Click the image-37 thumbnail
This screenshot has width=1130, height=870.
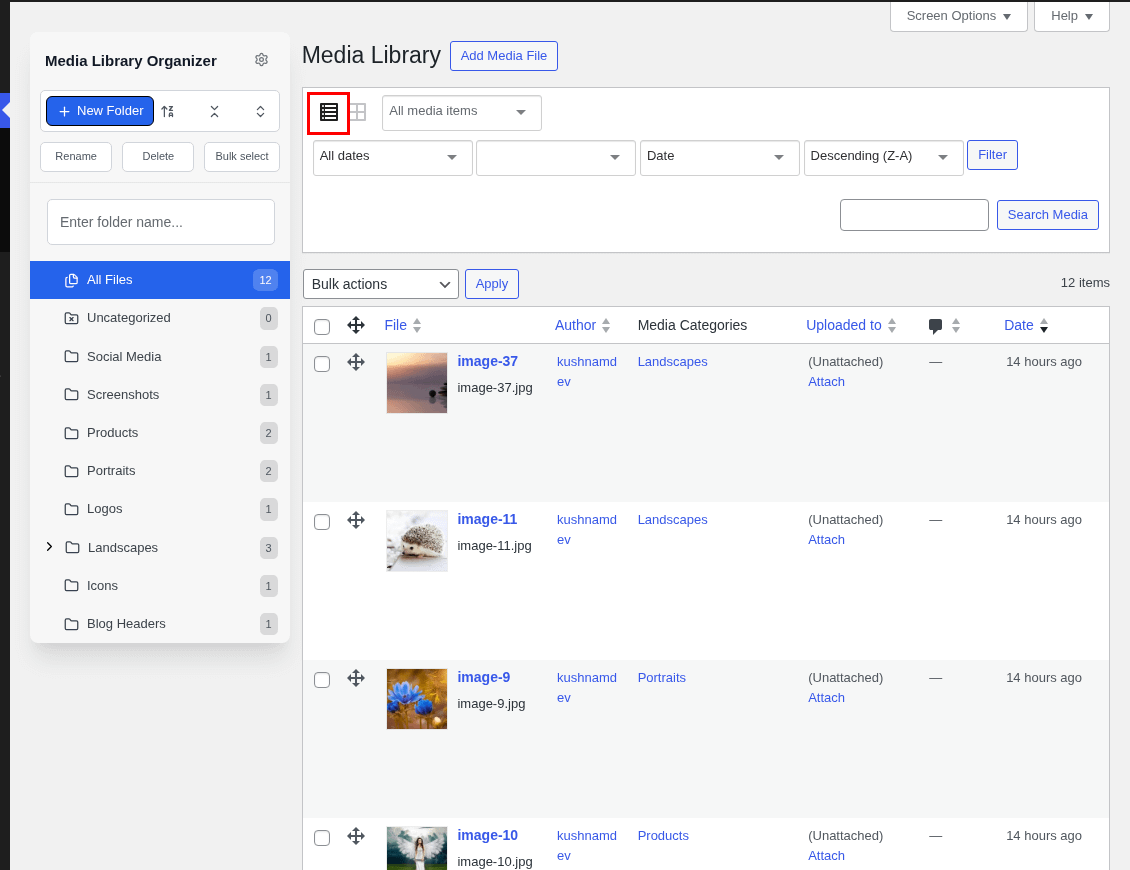pos(416,382)
